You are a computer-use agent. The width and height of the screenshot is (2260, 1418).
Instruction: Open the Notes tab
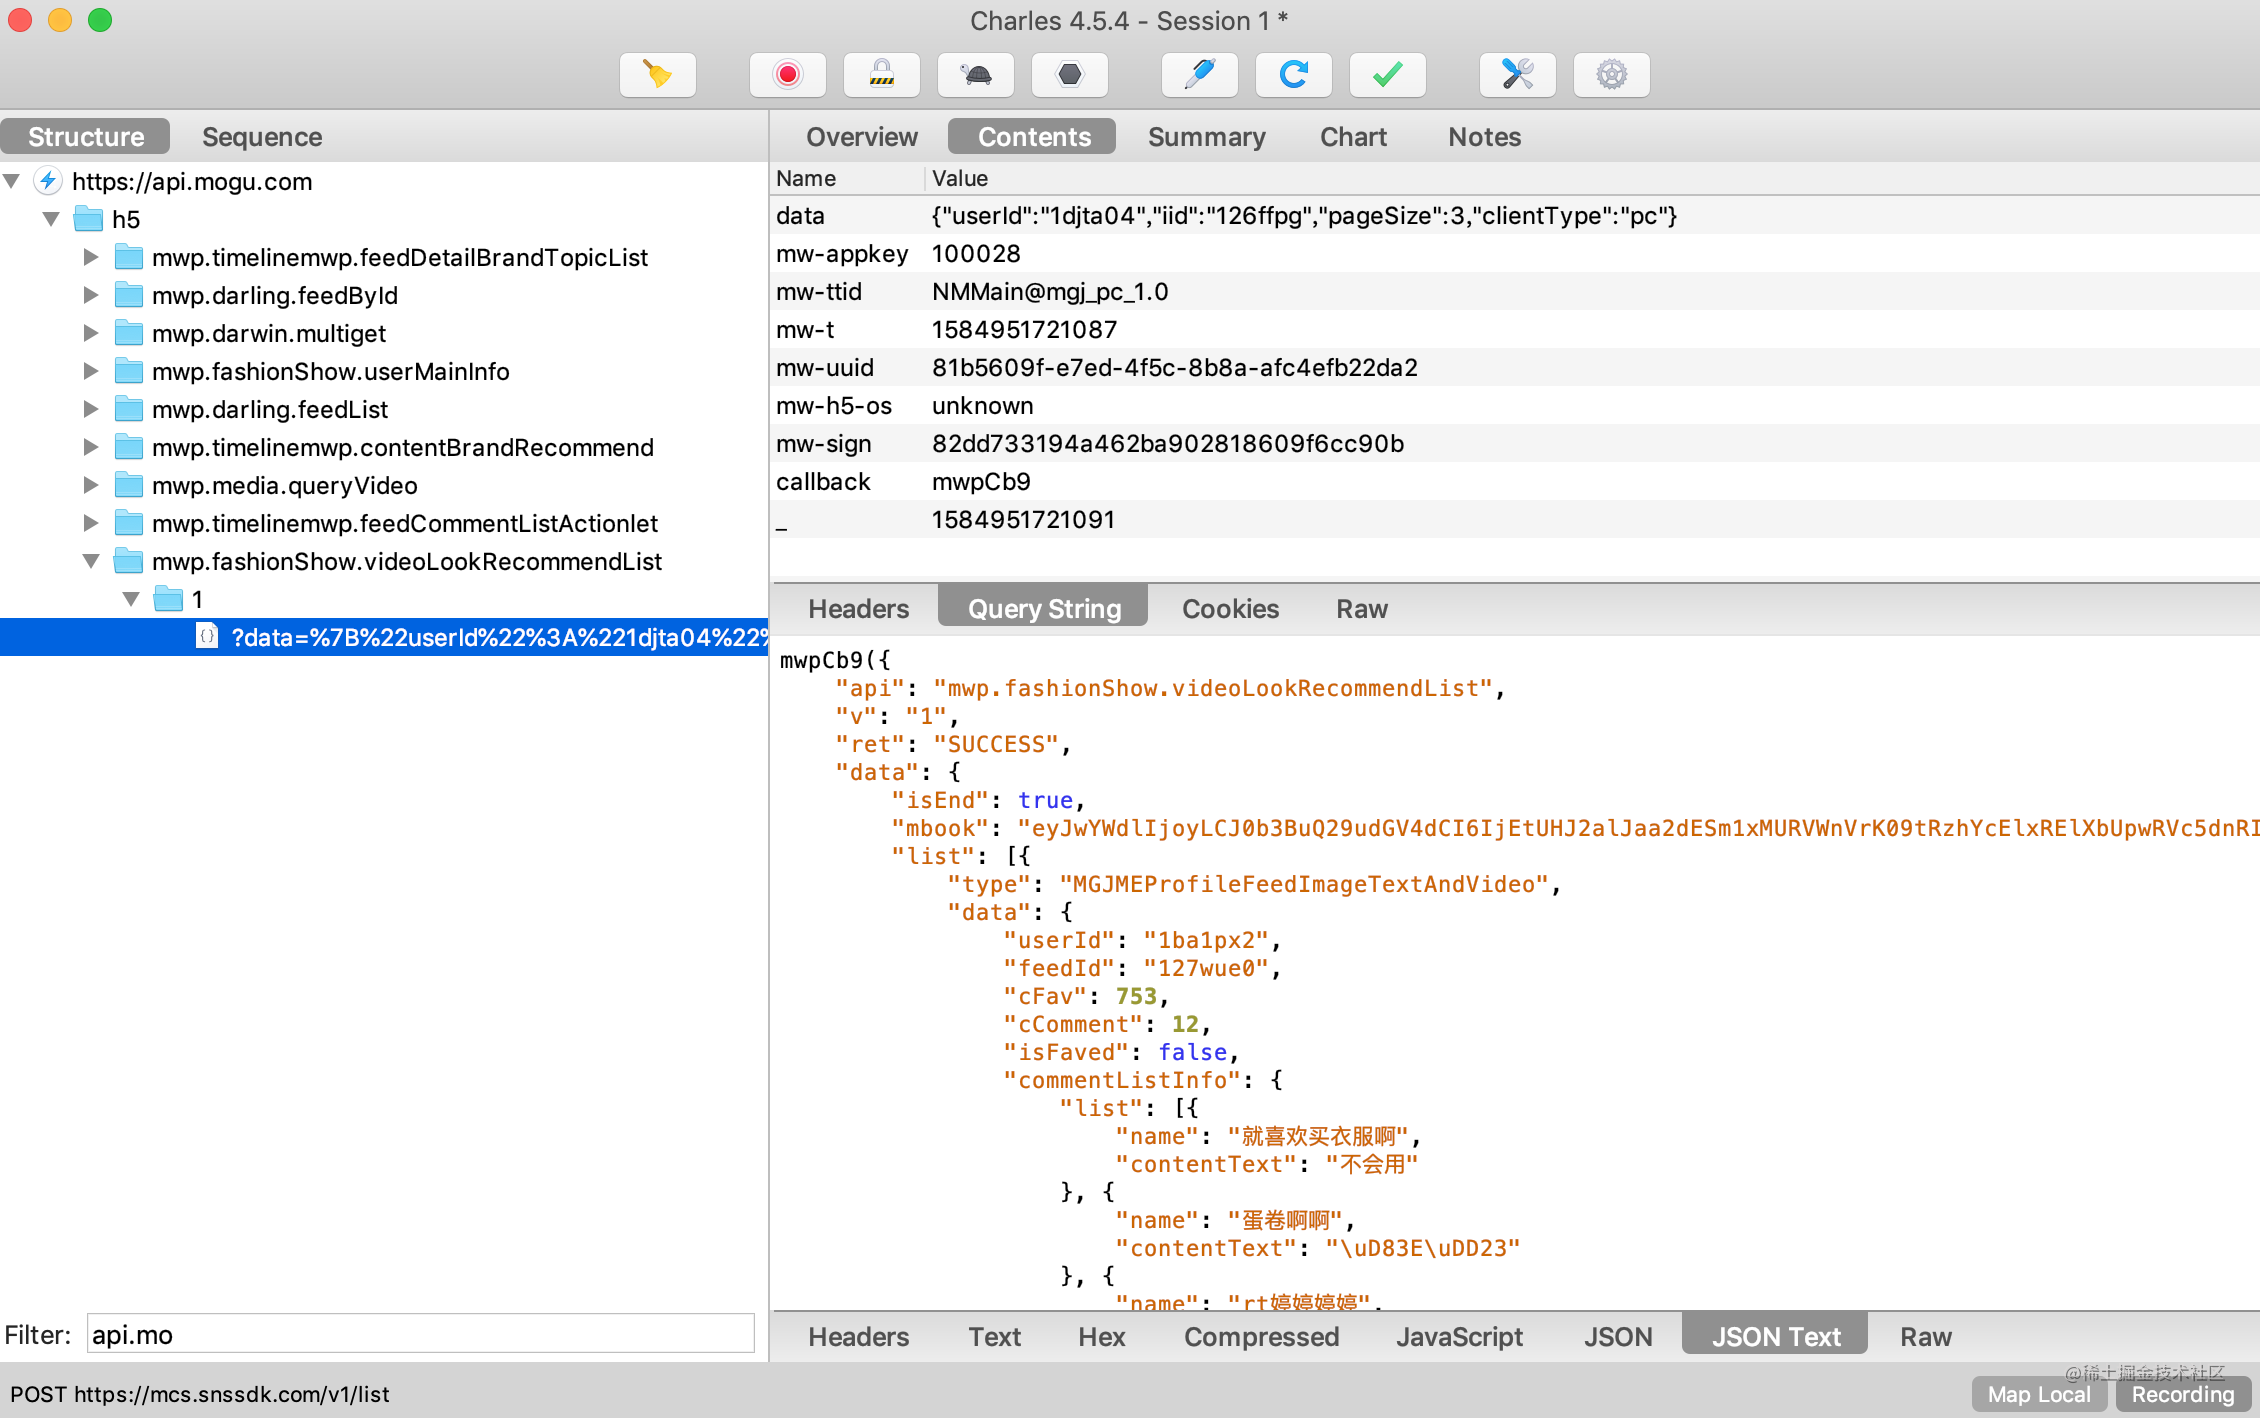[x=1484, y=136]
